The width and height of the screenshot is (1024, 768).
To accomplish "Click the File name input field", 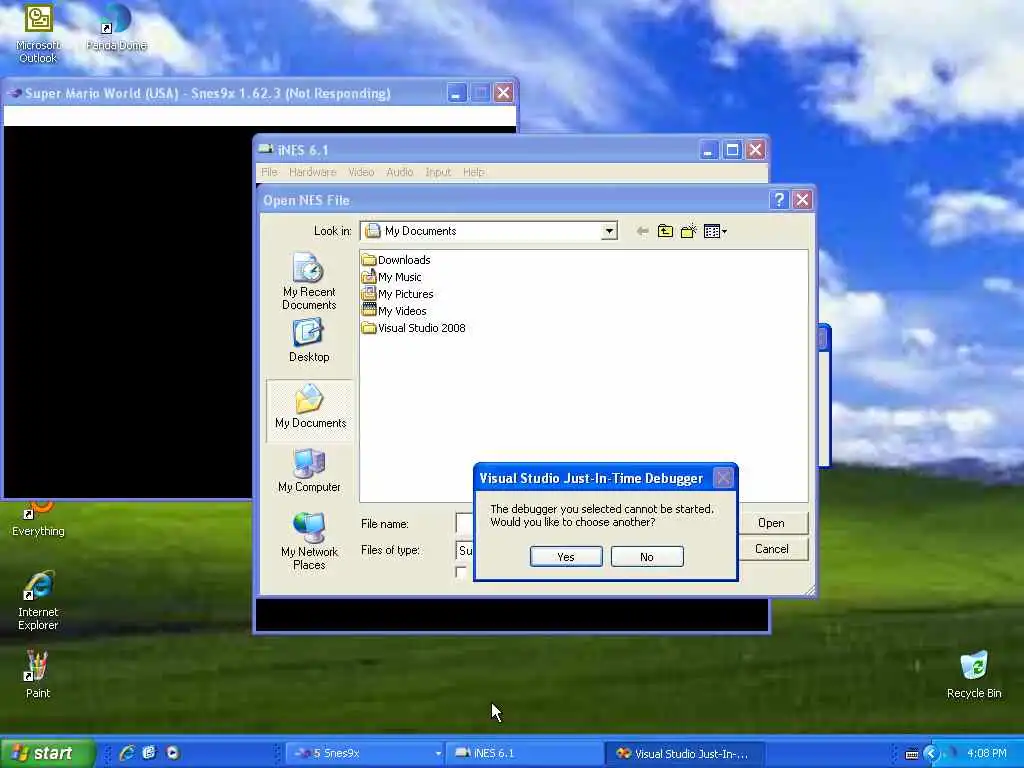I will tap(464, 523).
